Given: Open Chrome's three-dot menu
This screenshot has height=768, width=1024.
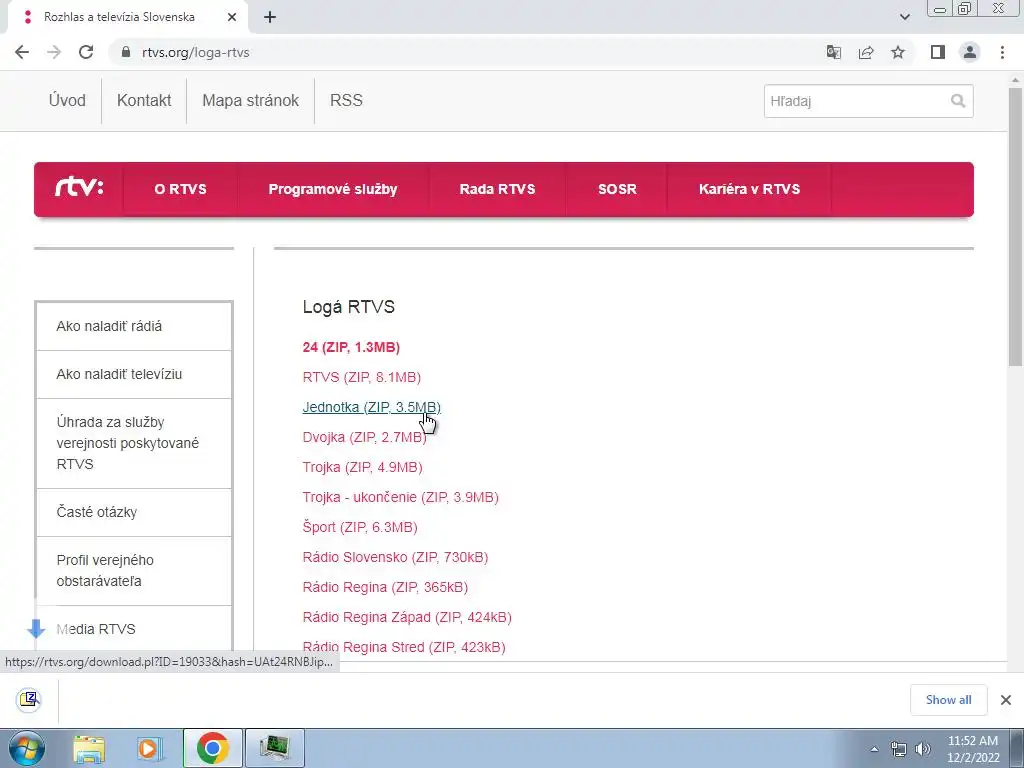Looking at the screenshot, I should coord(1002,52).
